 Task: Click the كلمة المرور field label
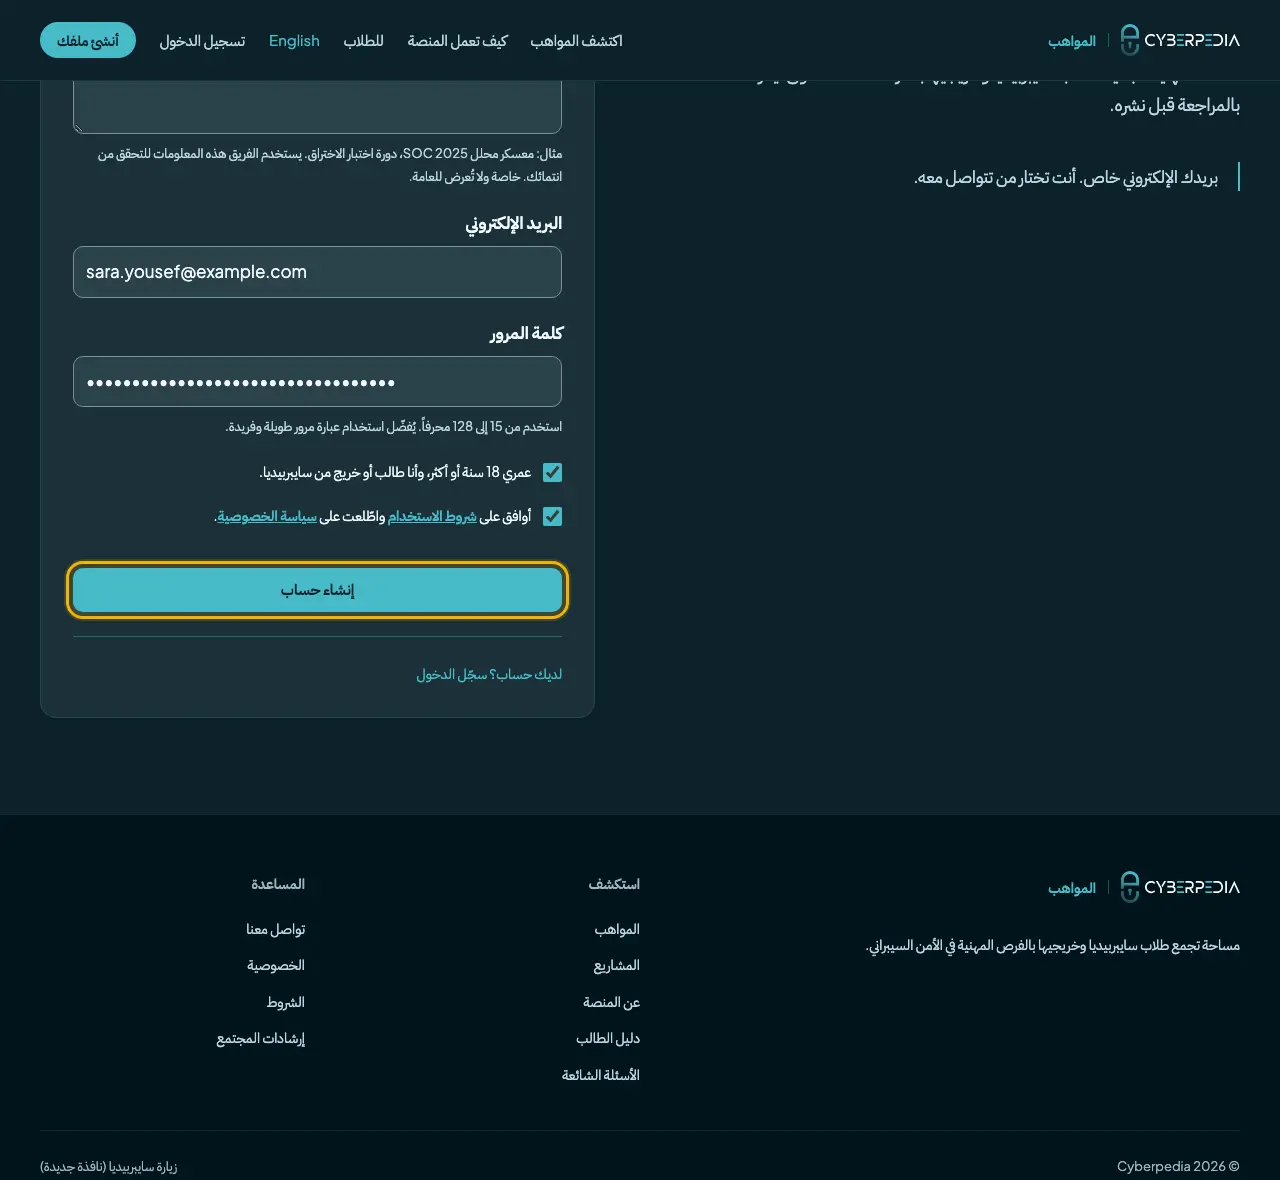tap(526, 333)
